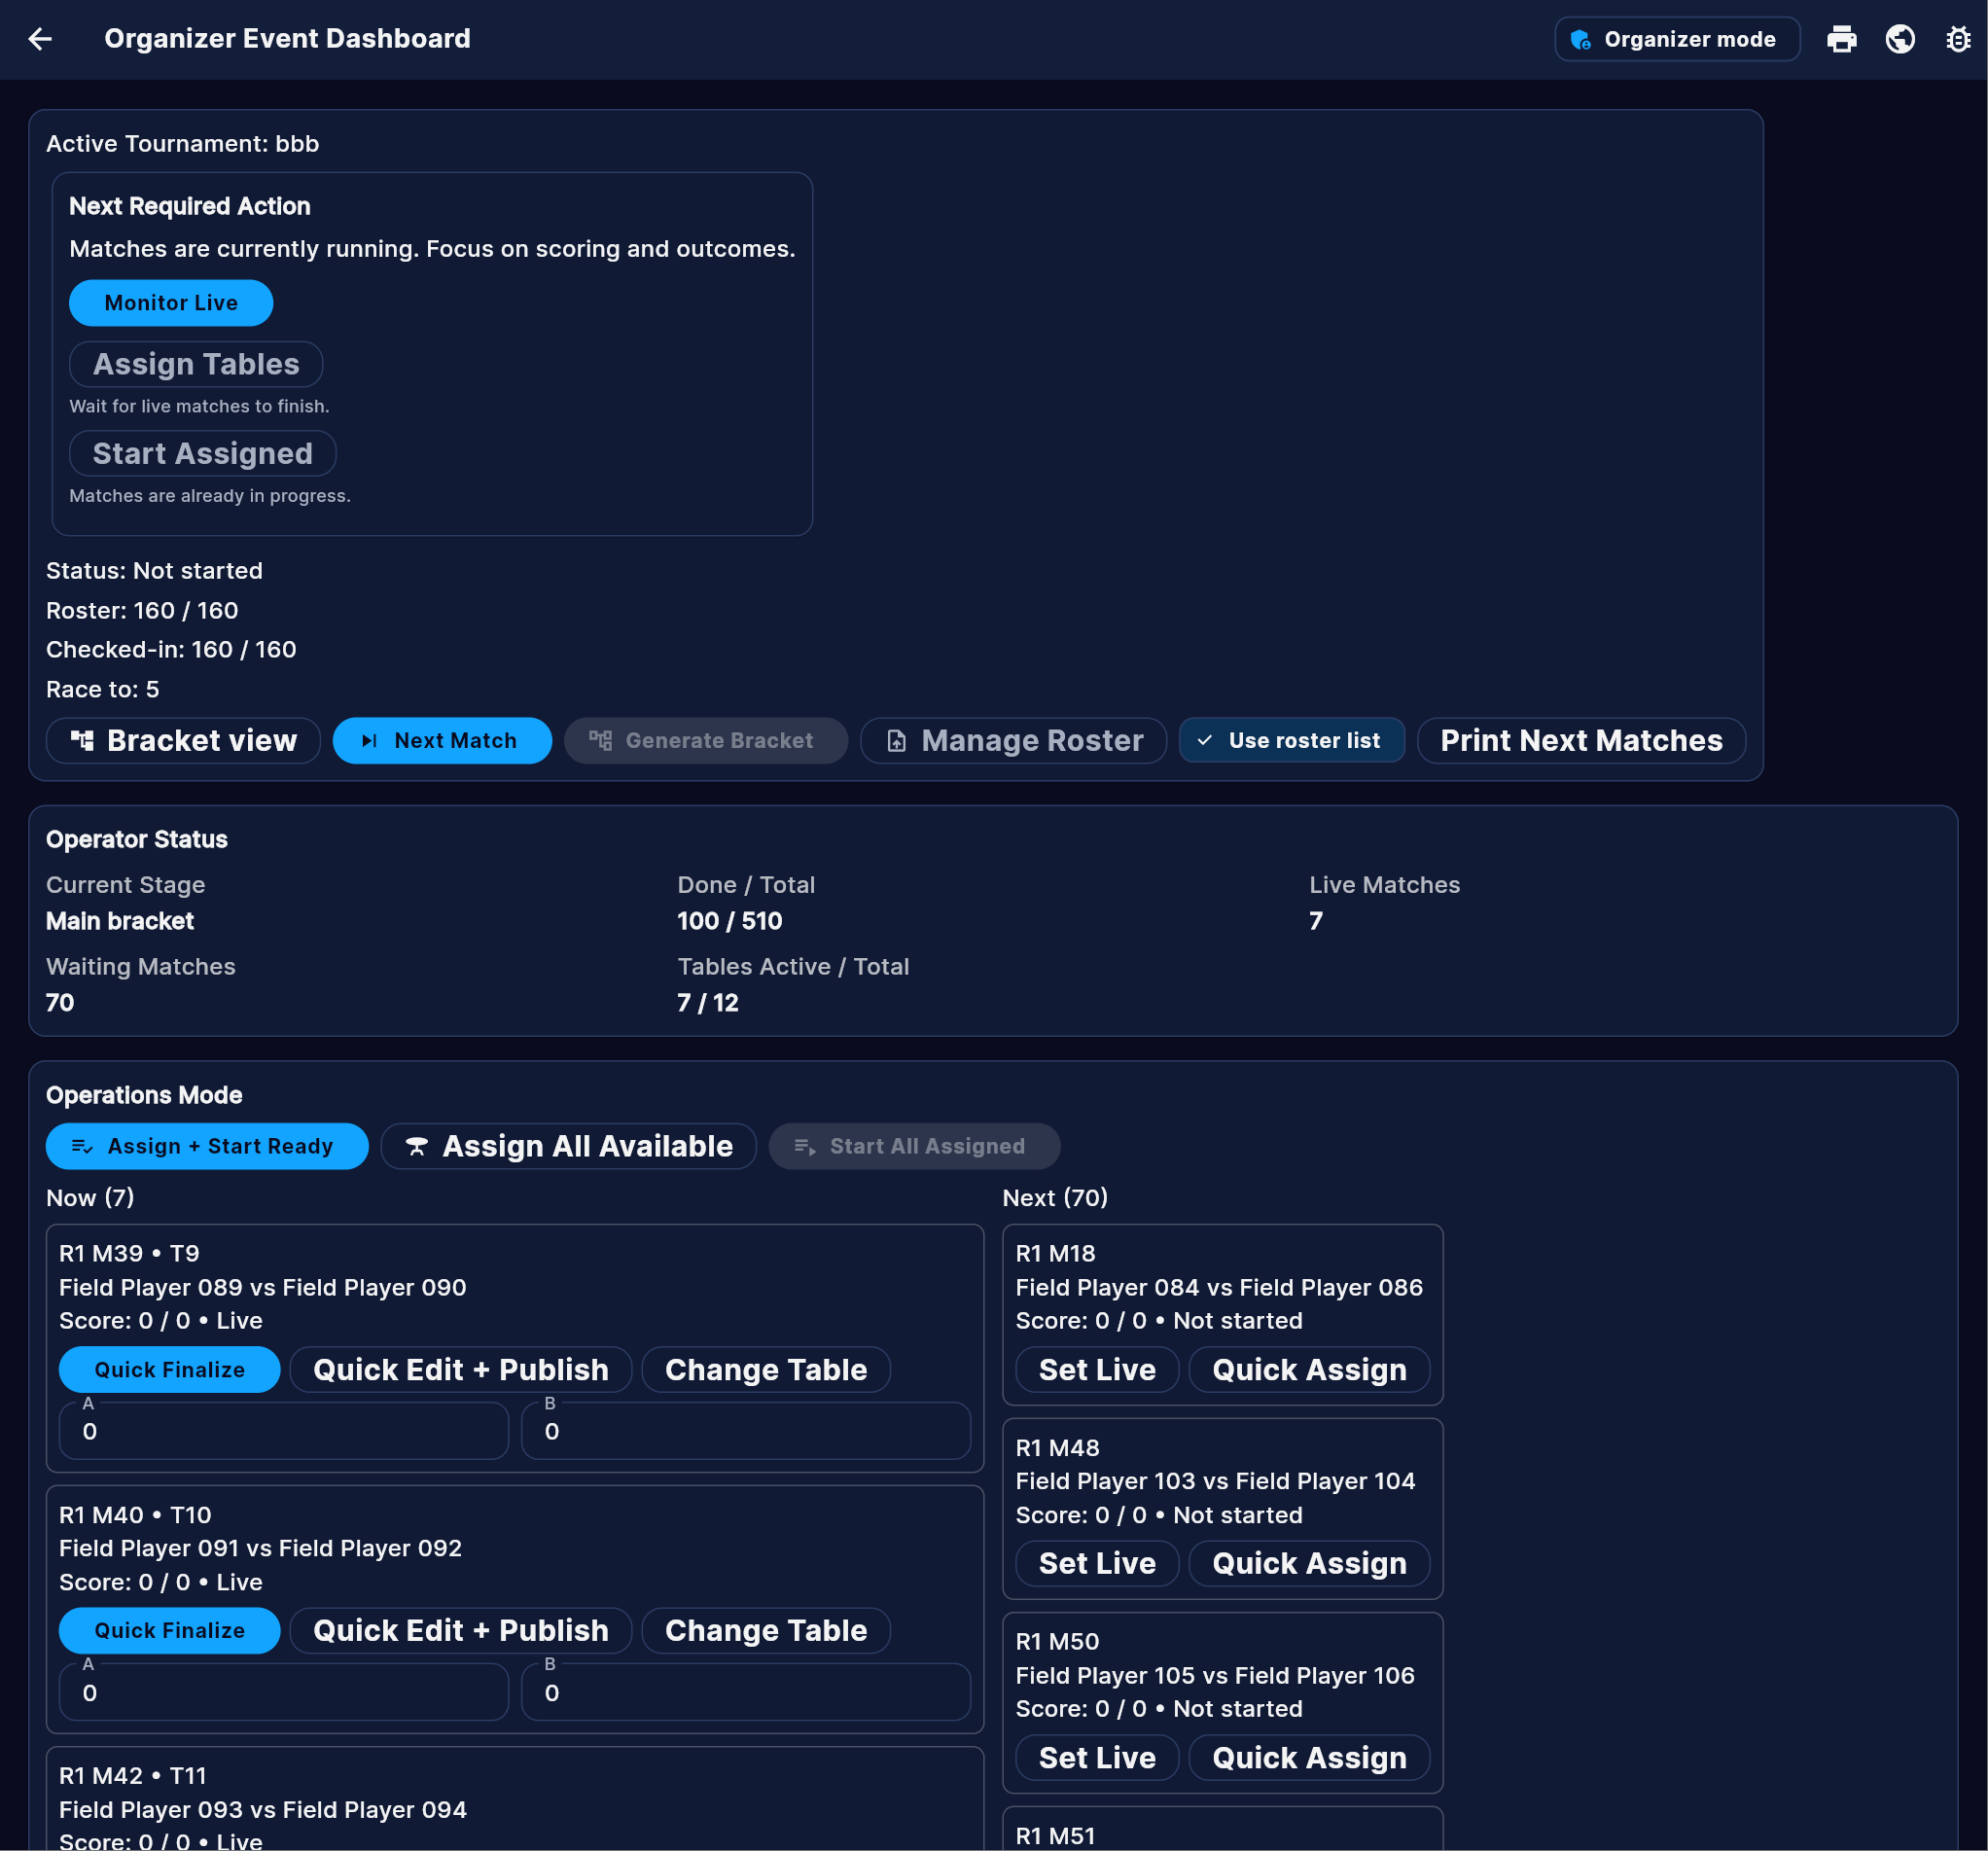Image resolution: width=1988 pixels, height=1851 pixels.
Task: Click the play icon on Next Match button
Action: tap(369, 741)
